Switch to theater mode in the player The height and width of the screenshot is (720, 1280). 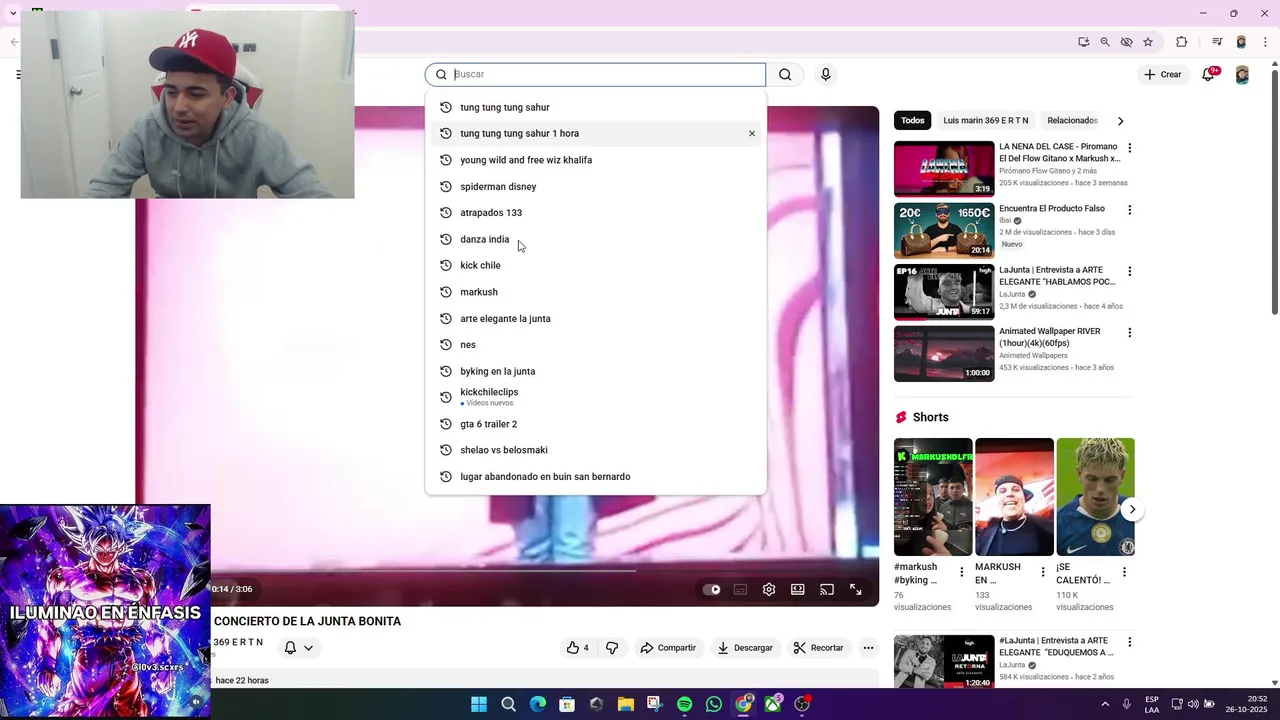coord(798,589)
